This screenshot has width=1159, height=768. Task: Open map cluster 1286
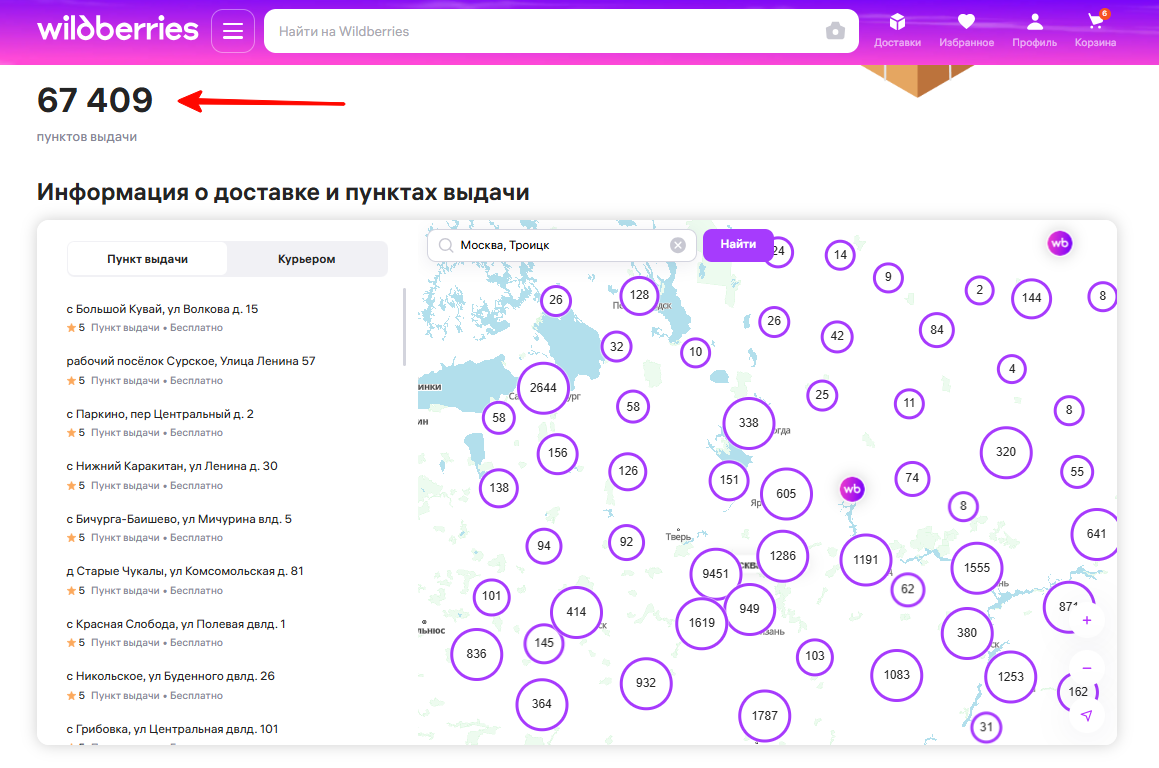783,556
